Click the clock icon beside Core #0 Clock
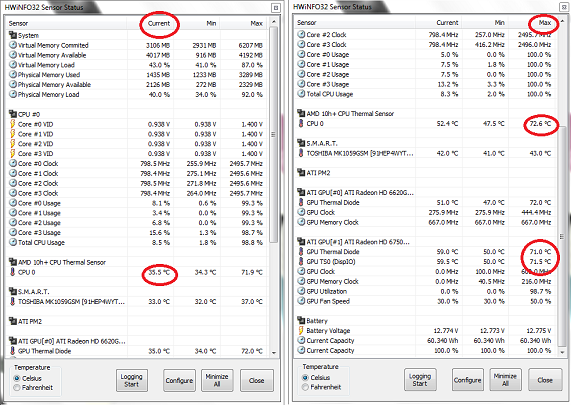571x405 pixels. point(13,163)
